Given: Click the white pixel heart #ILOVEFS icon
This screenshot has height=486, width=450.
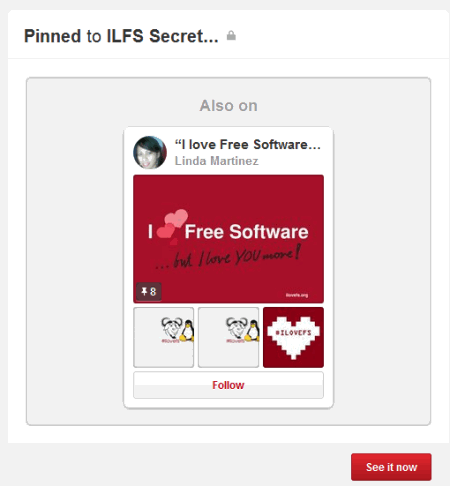Looking at the screenshot, I should tap(293, 338).
